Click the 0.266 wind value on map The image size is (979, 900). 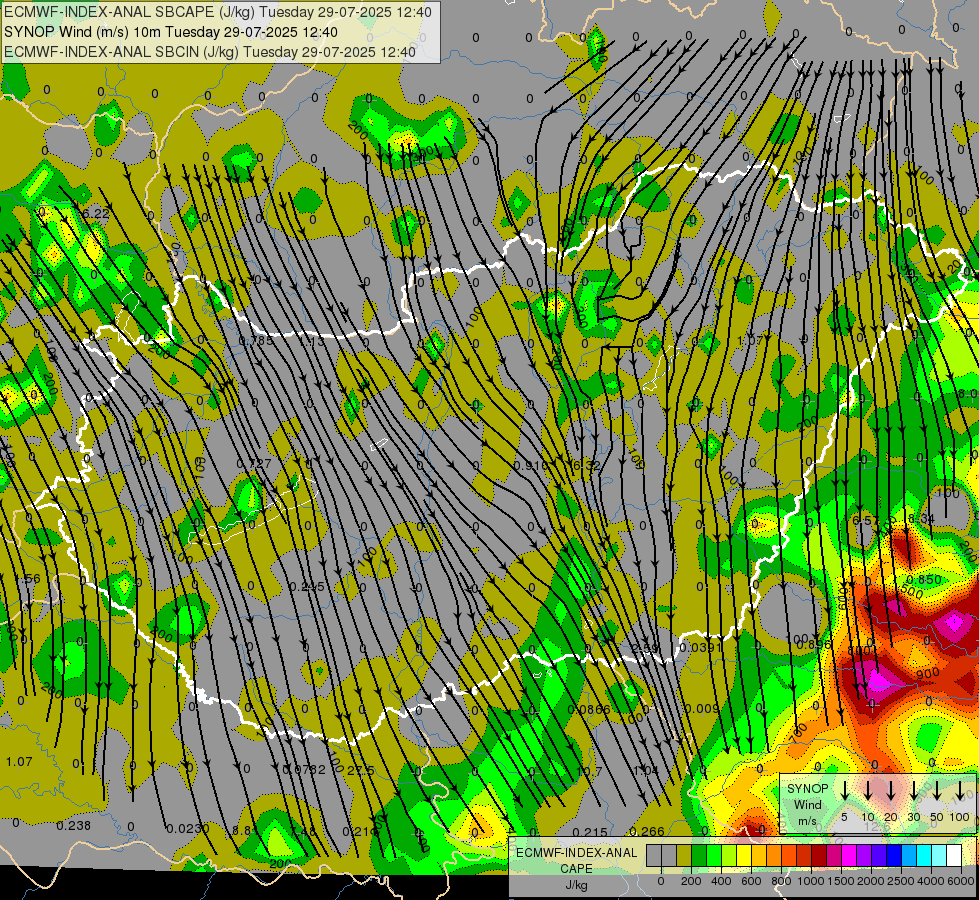(x=647, y=831)
